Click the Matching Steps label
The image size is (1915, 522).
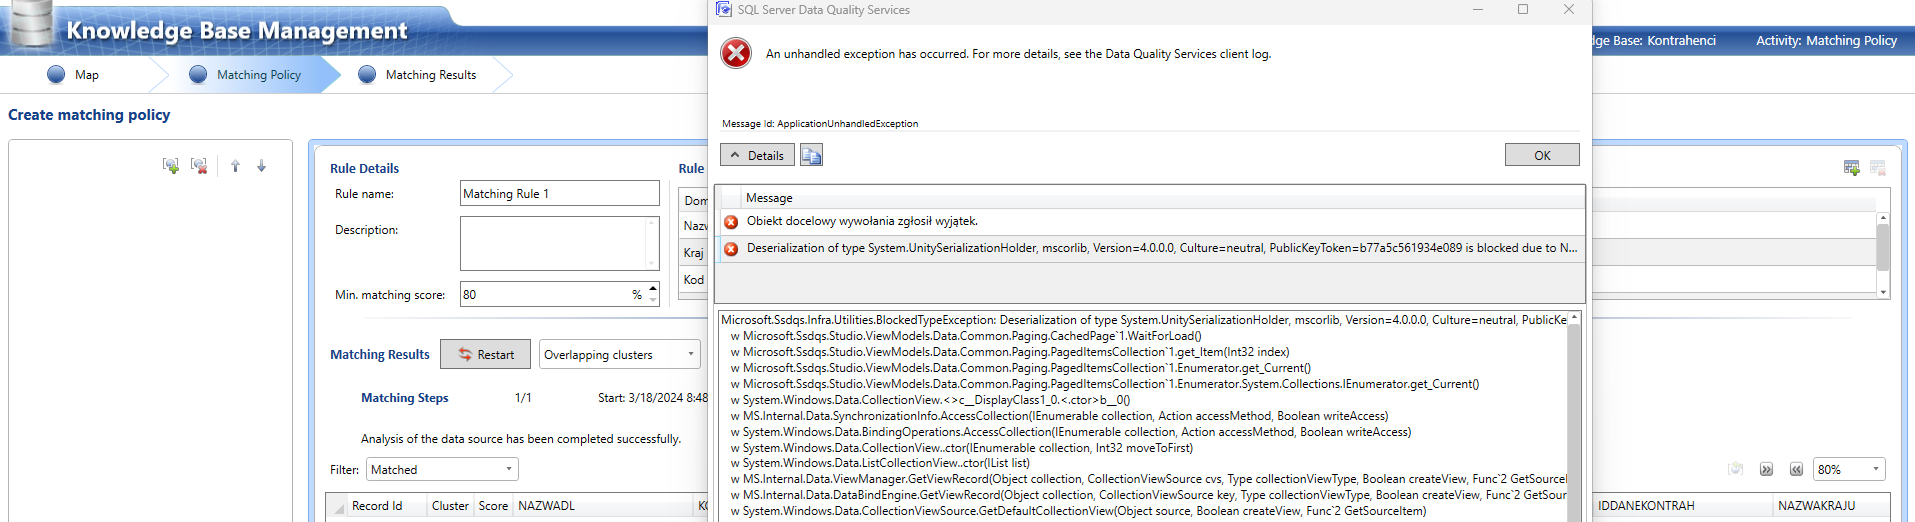[x=404, y=398]
